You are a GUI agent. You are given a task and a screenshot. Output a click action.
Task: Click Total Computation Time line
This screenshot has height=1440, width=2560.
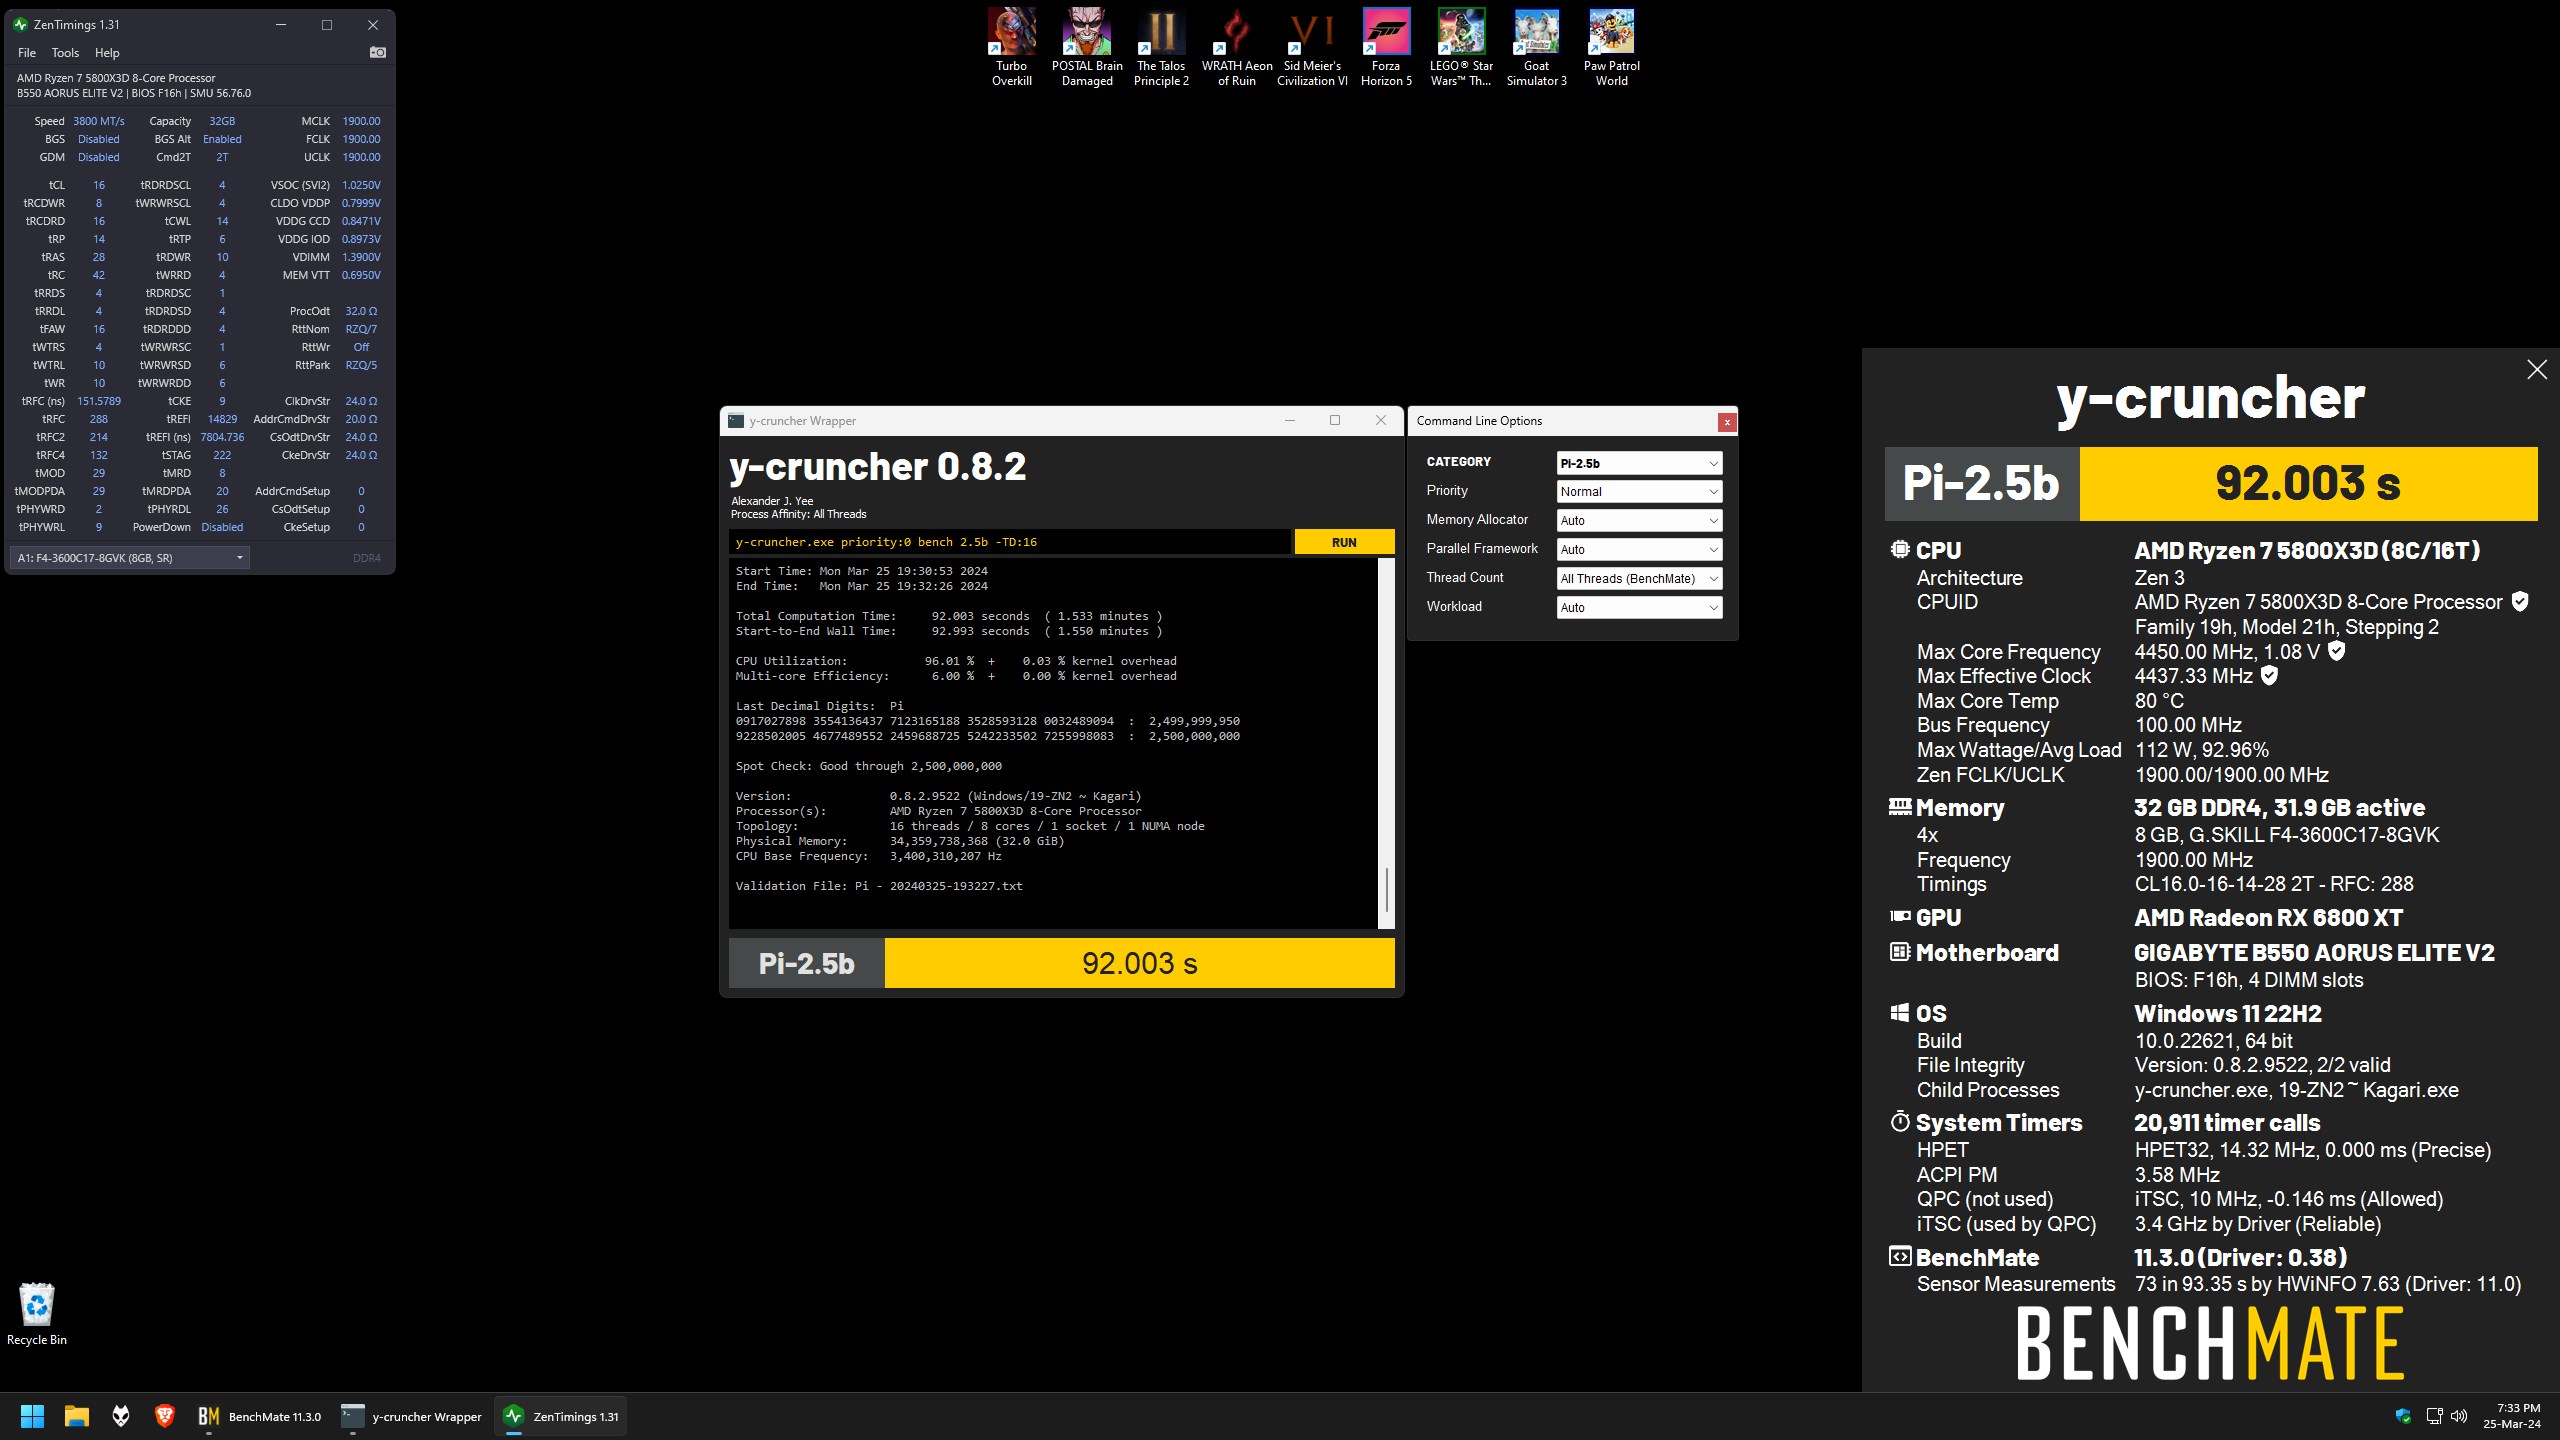(x=949, y=616)
